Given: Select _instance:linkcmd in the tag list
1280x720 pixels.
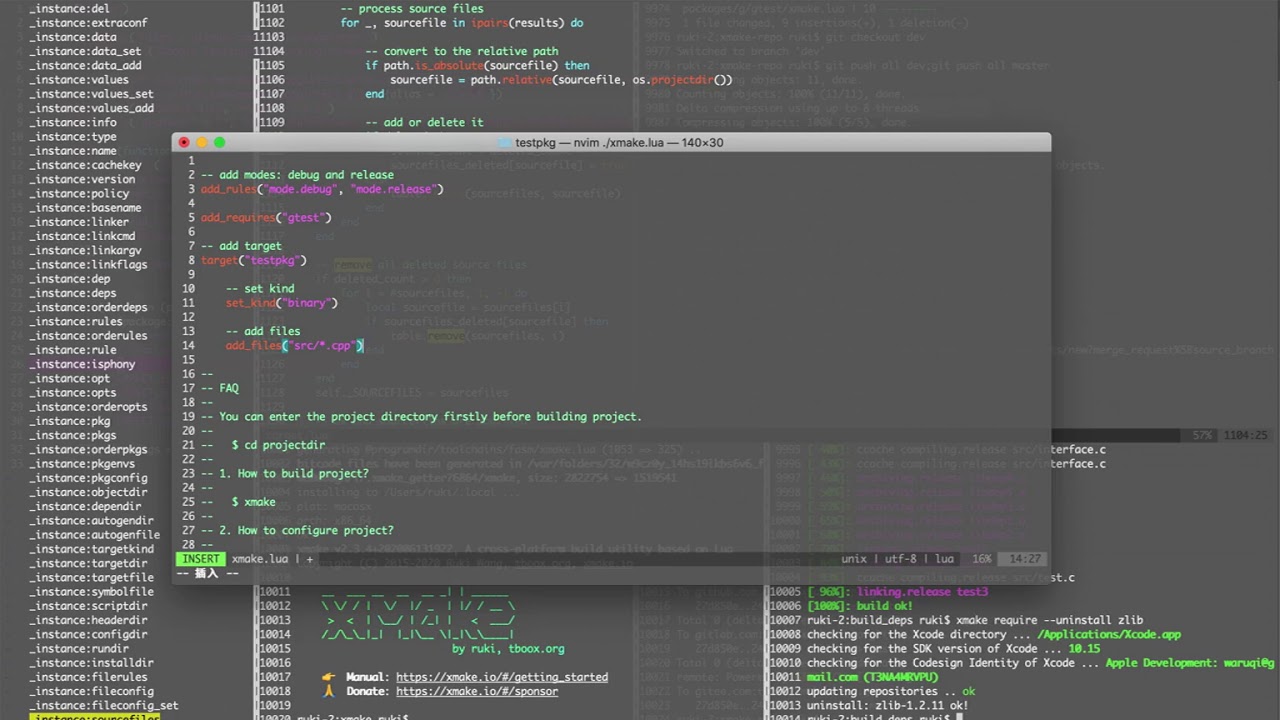Looking at the screenshot, I should coord(82,237).
